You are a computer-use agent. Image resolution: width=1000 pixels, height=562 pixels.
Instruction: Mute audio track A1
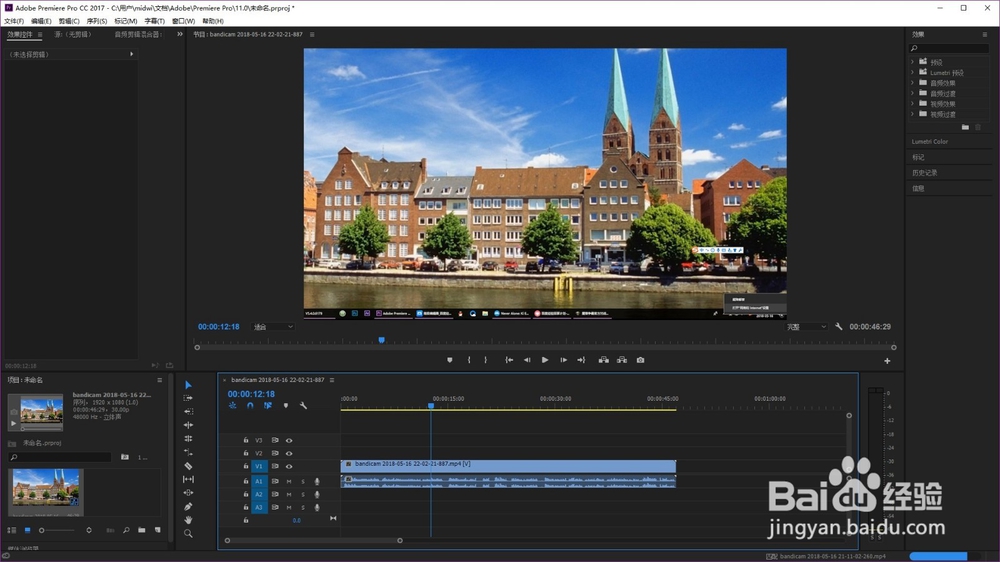pyautogui.click(x=289, y=481)
